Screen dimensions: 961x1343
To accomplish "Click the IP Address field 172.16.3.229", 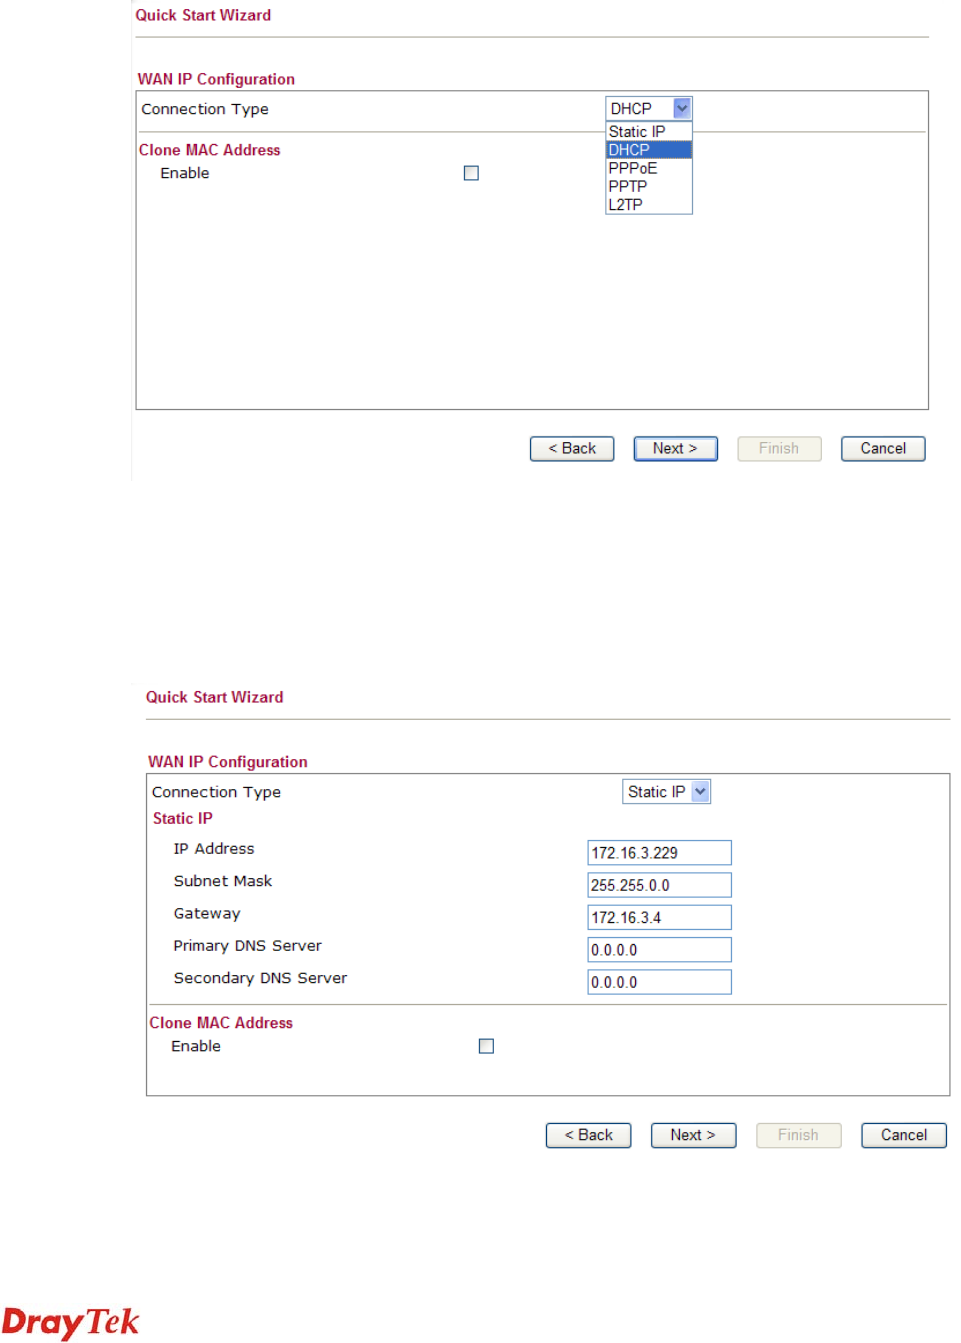I will pyautogui.click(x=659, y=852).
